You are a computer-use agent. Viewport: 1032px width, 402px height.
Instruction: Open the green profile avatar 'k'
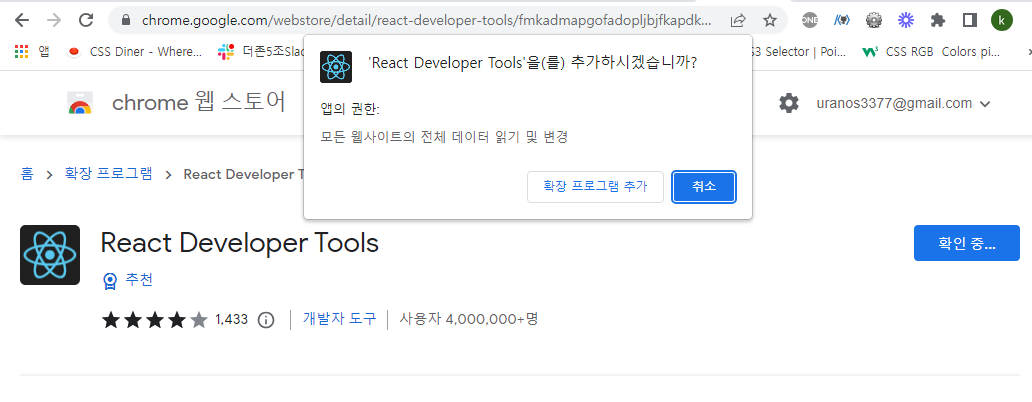click(1002, 20)
